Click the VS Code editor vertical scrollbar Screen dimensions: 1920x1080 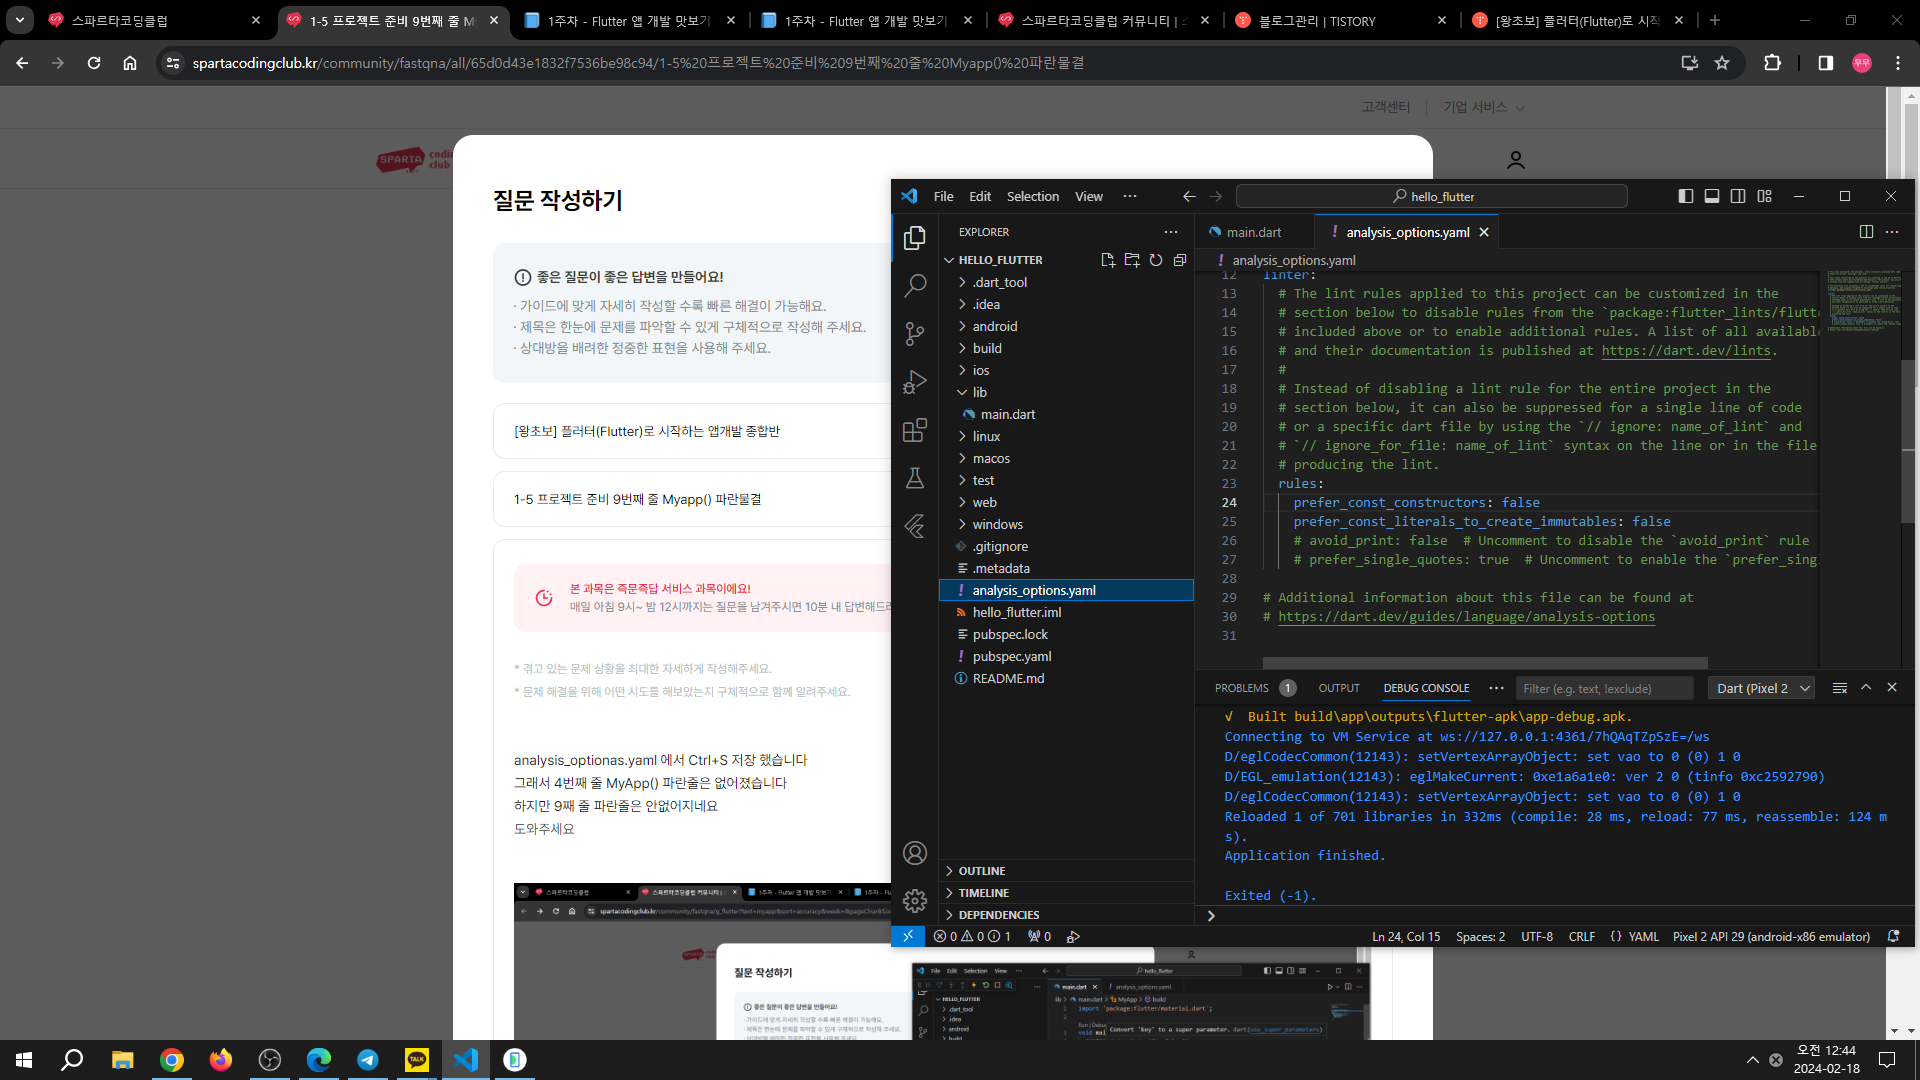1907,440
